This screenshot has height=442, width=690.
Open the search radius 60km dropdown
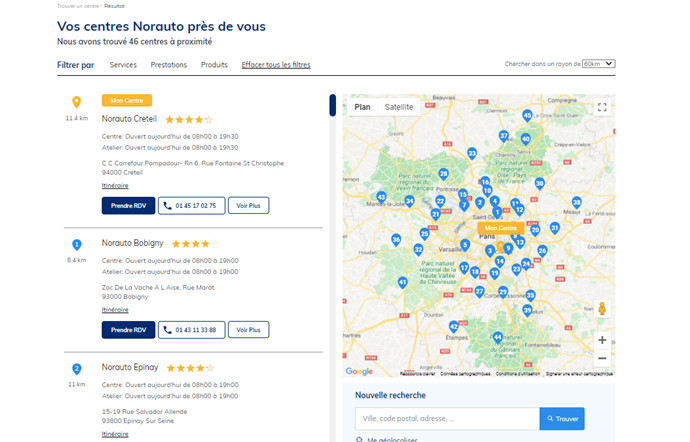click(x=598, y=64)
